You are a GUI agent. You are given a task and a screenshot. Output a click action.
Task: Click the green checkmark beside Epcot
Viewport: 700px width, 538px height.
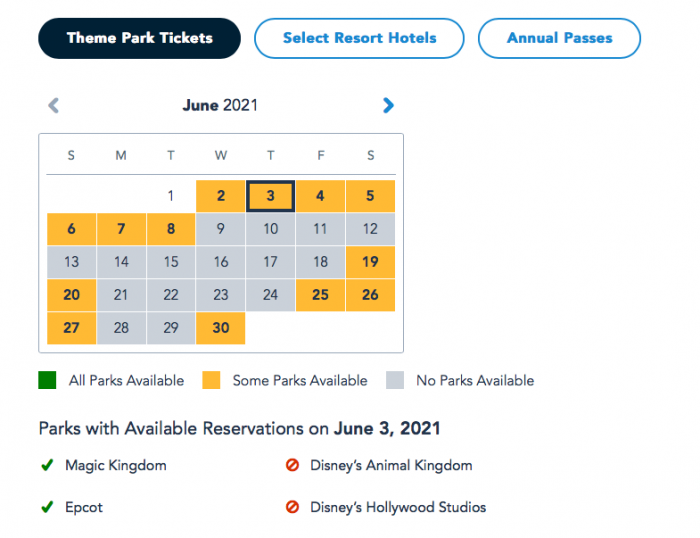tap(47, 507)
